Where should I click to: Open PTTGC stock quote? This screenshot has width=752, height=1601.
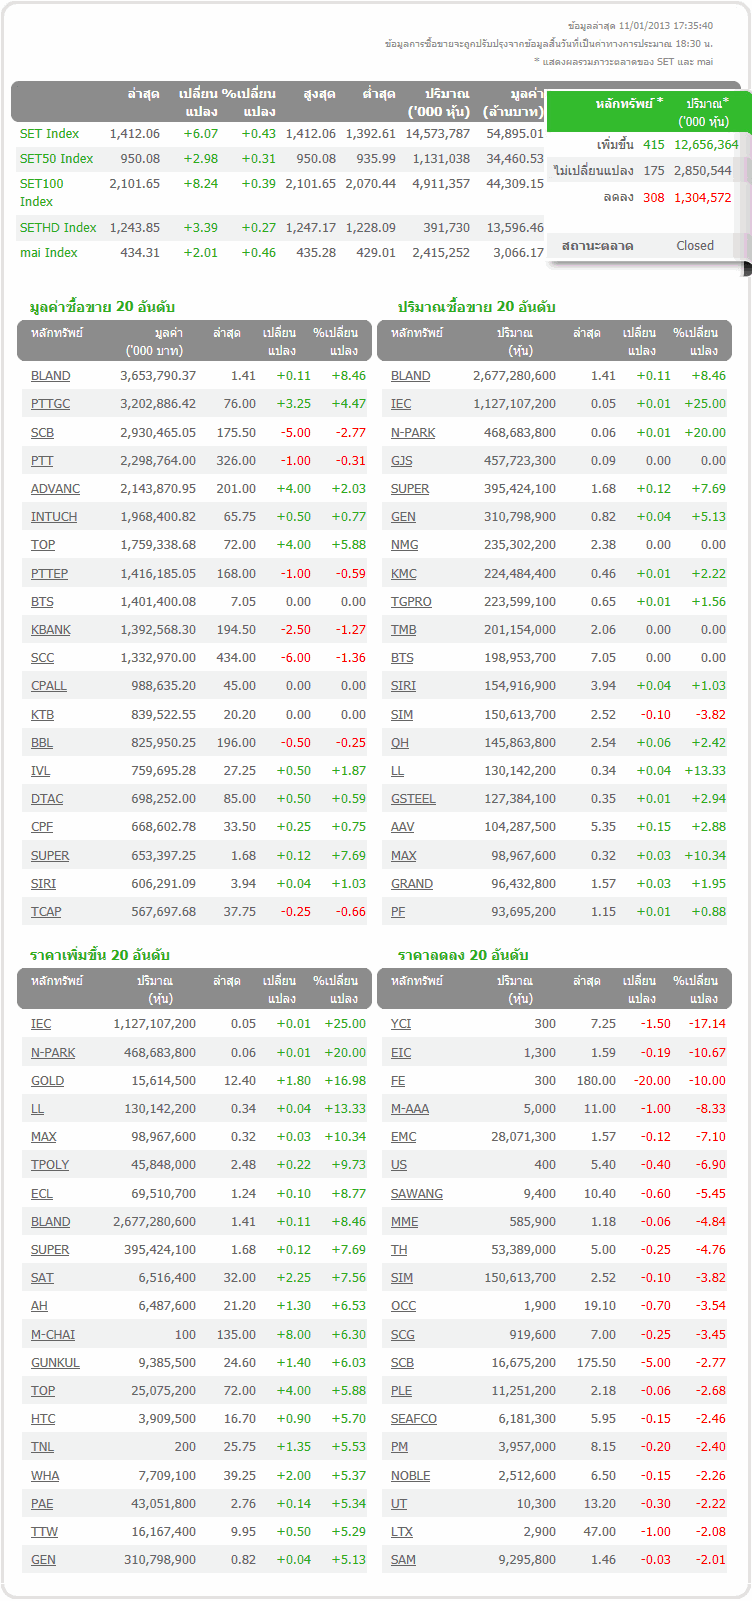point(50,404)
